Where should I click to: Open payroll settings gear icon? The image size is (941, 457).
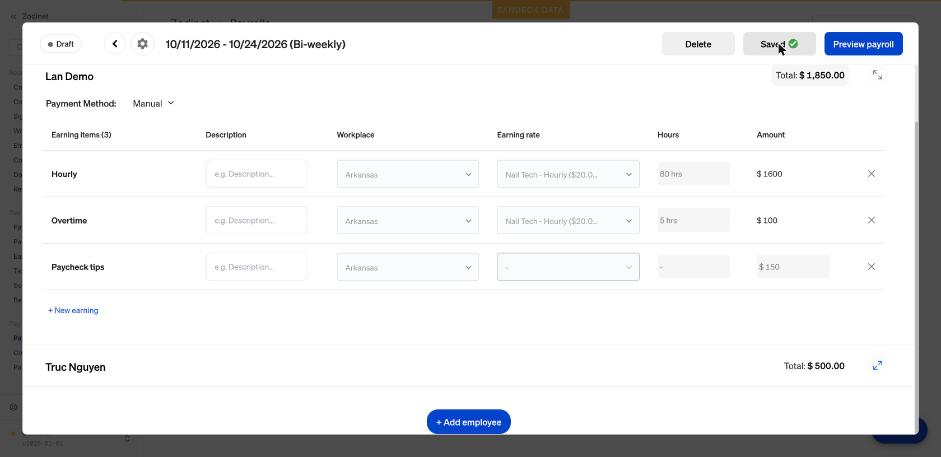[x=142, y=44]
